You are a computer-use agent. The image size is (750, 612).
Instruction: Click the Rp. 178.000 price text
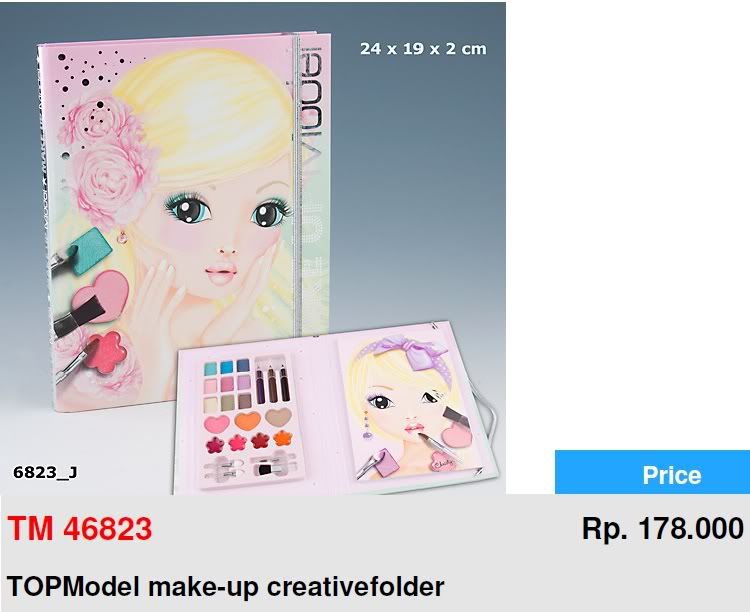pyautogui.click(x=662, y=529)
